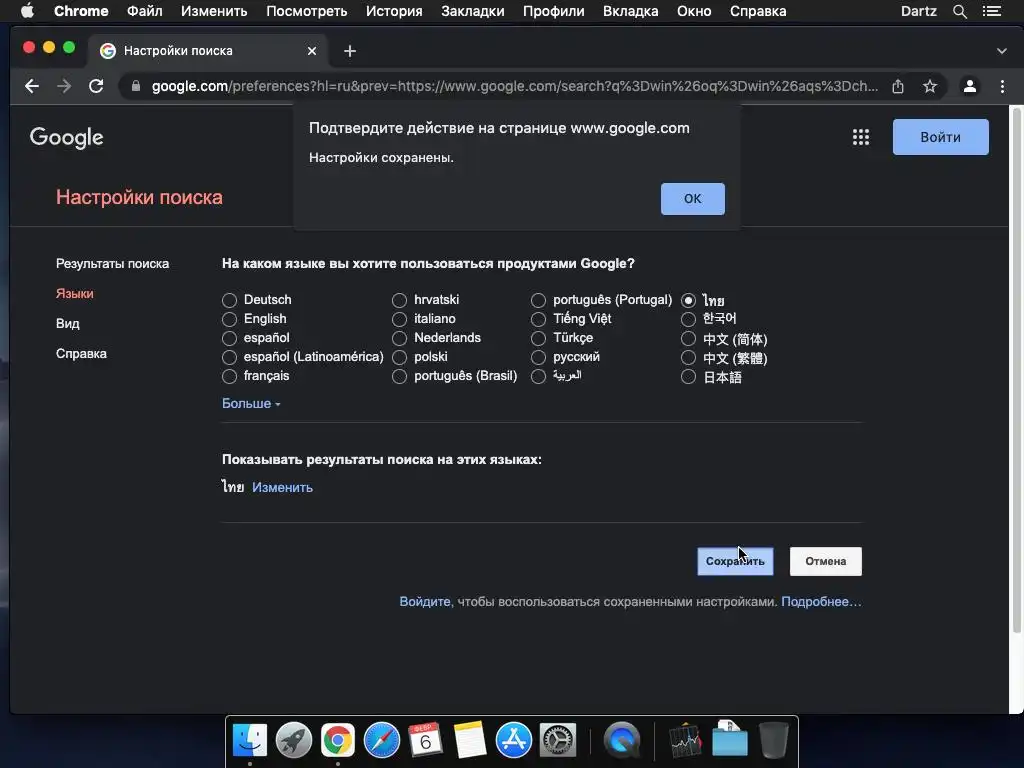This screenshot has height=768, width=1024.
Task: Open the Chrome profile icon
Action: [970, 86]
